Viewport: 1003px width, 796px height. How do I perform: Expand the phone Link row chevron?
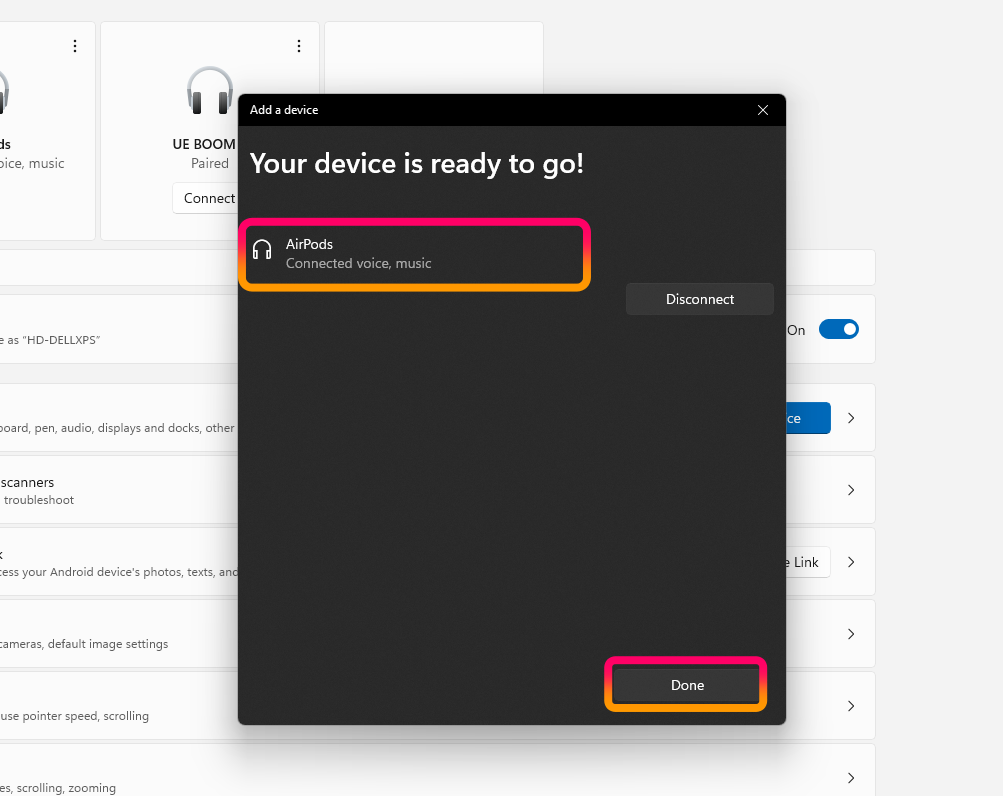[x=851, y=562]
